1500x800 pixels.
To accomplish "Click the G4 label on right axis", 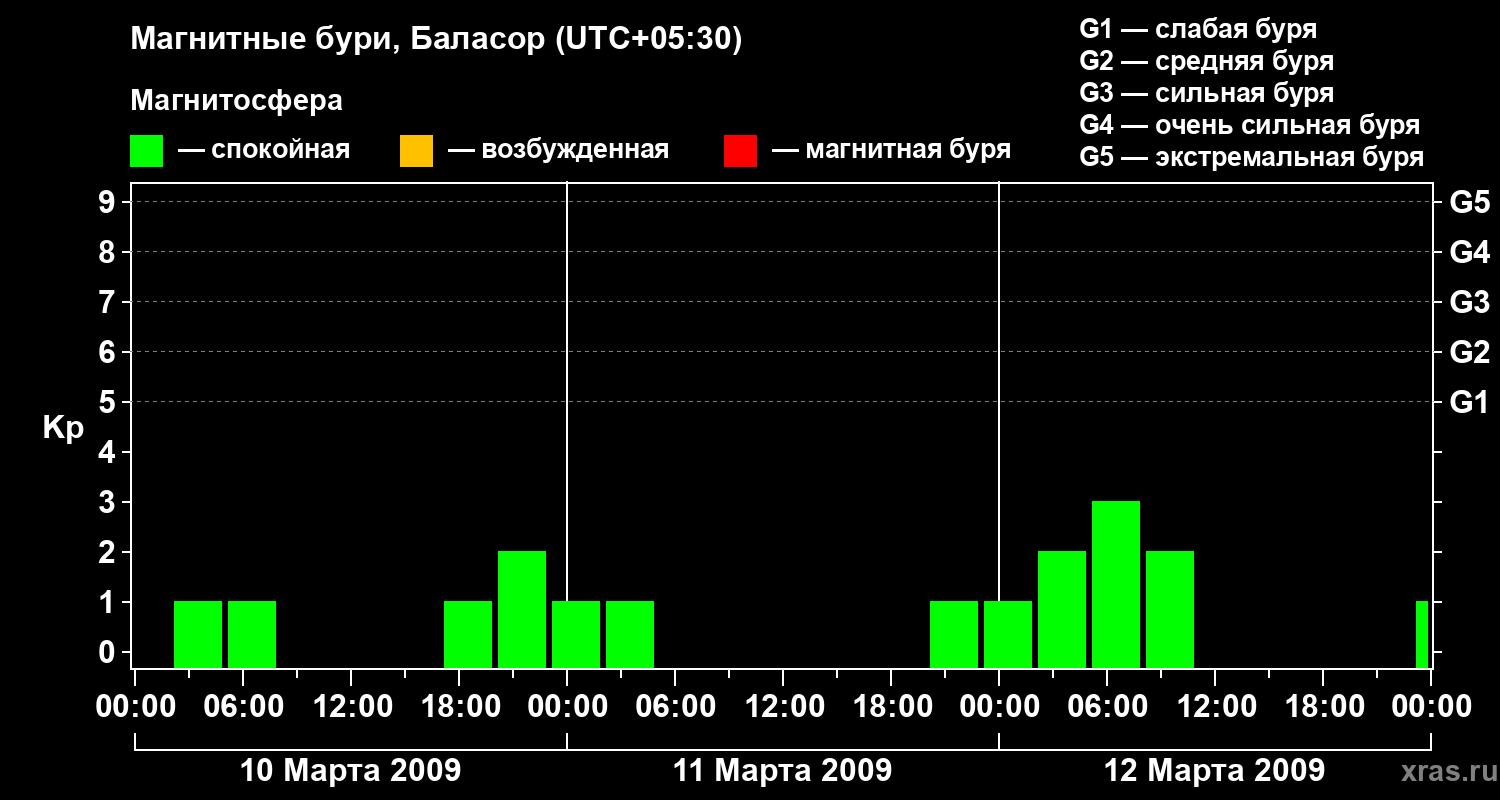I will point(1469,252).
